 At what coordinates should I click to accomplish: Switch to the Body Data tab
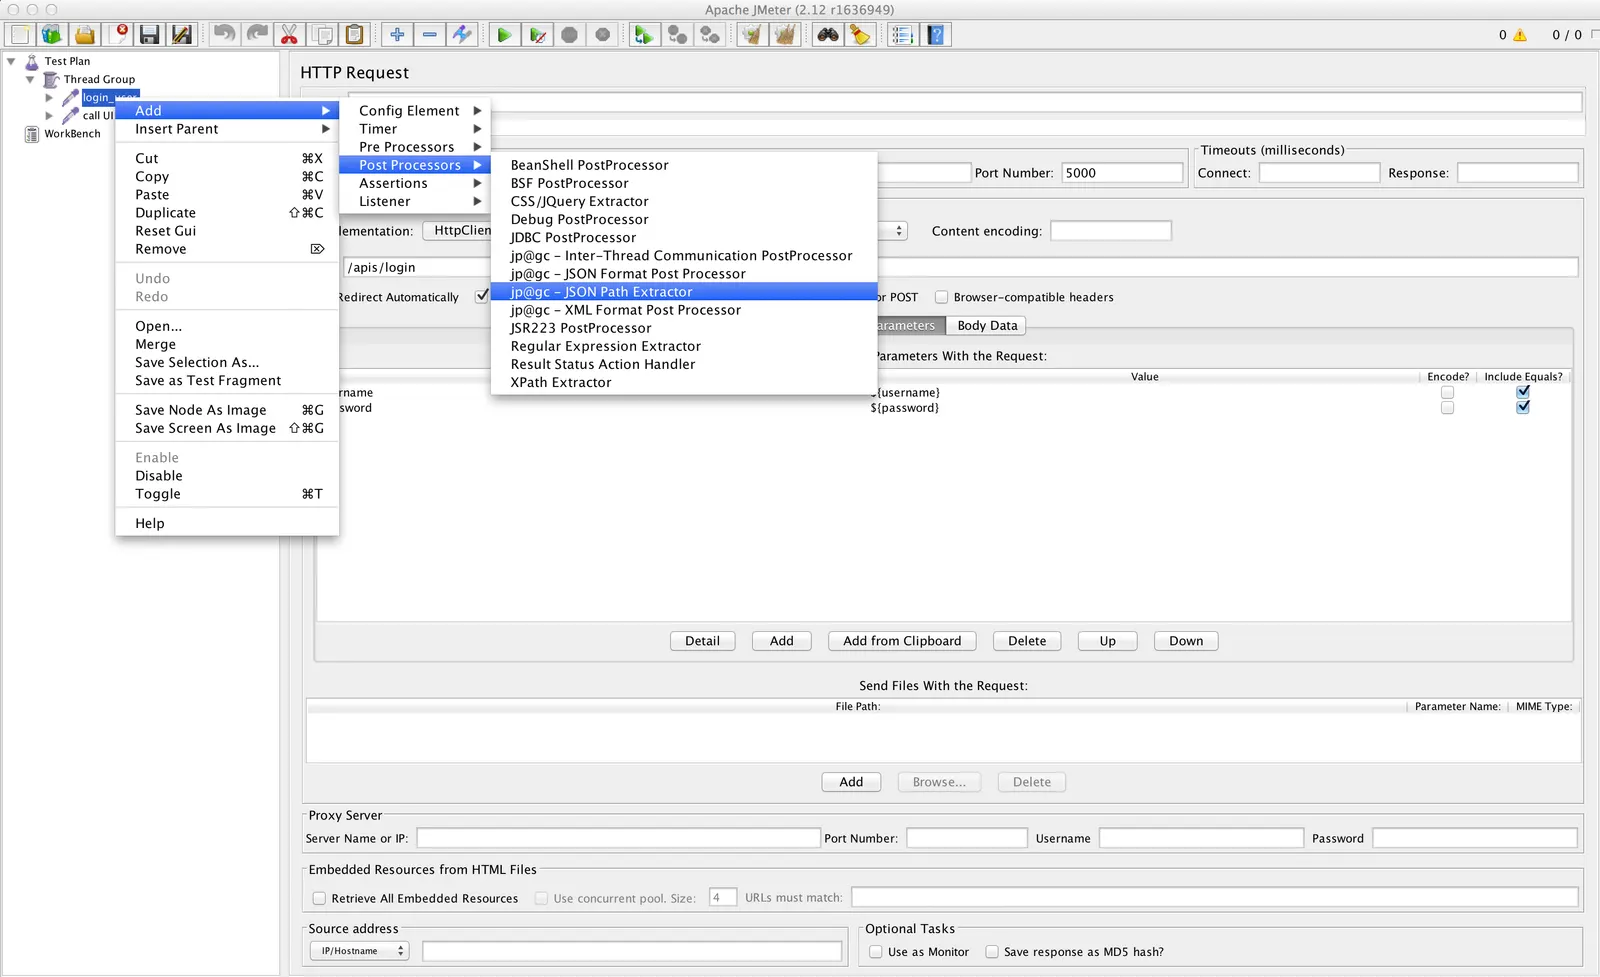(x=987, y=325)
